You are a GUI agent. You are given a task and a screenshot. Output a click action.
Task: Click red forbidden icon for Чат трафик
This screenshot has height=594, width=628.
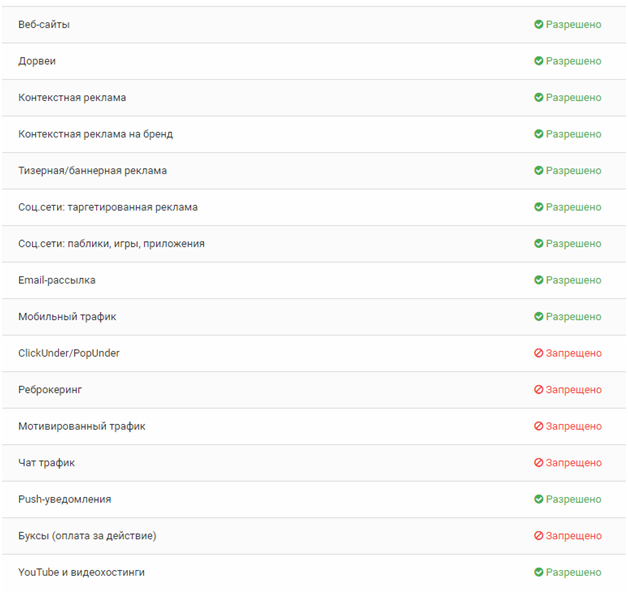click(x=539, y=463)
